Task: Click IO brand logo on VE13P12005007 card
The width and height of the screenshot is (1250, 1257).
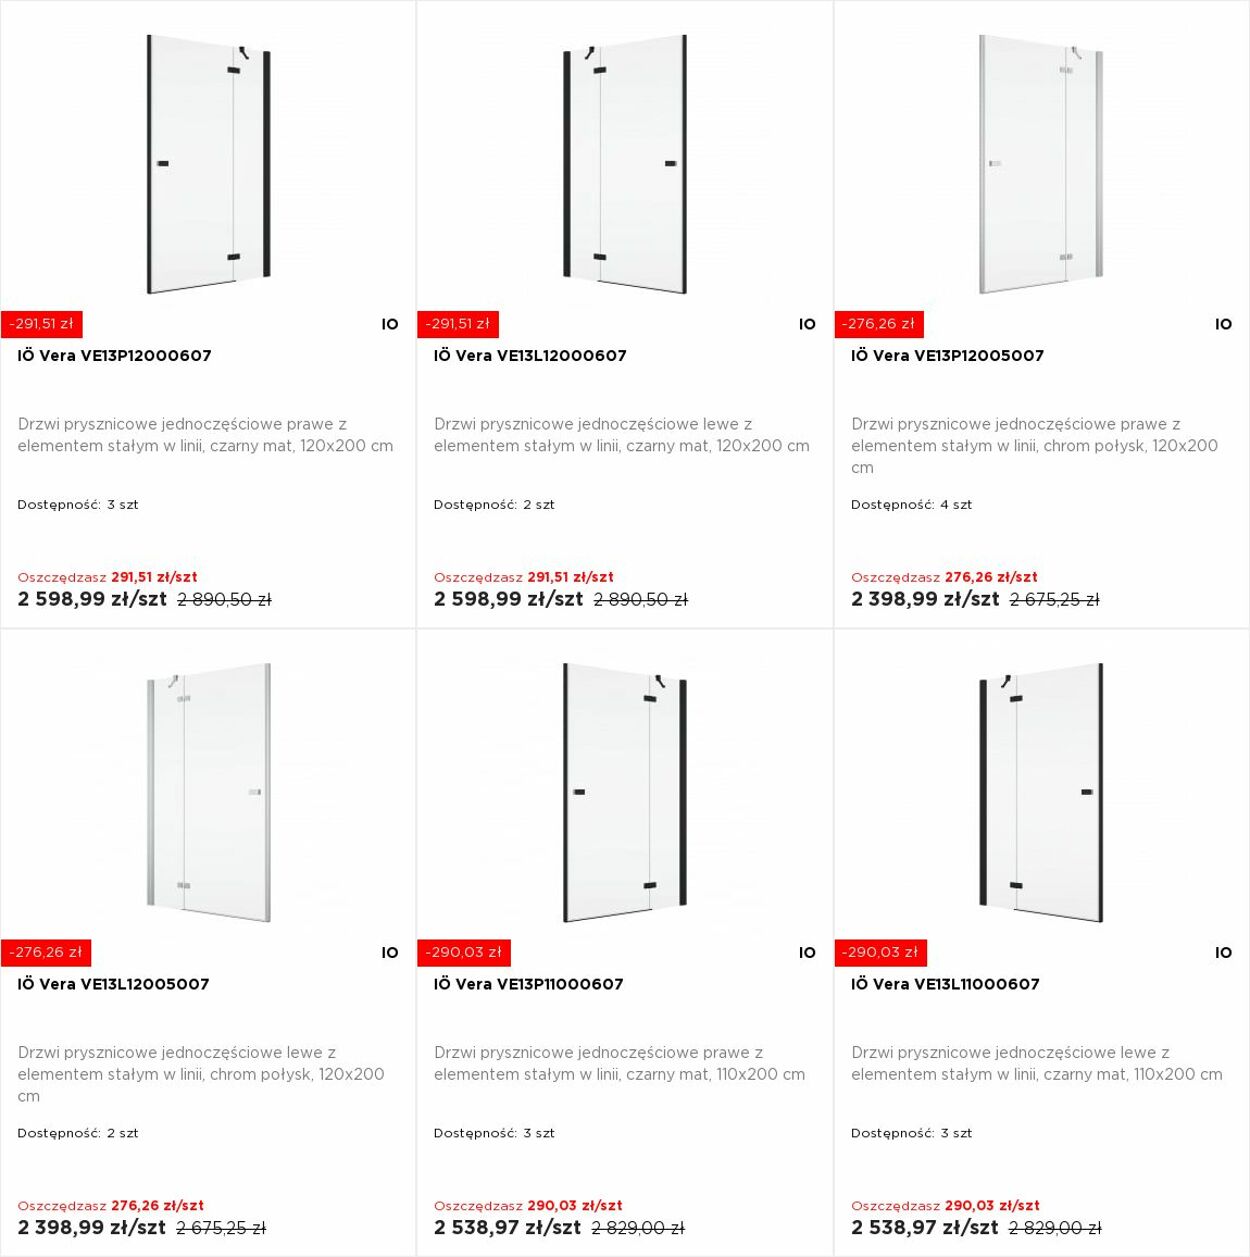Action: [x=1223, y=324]
